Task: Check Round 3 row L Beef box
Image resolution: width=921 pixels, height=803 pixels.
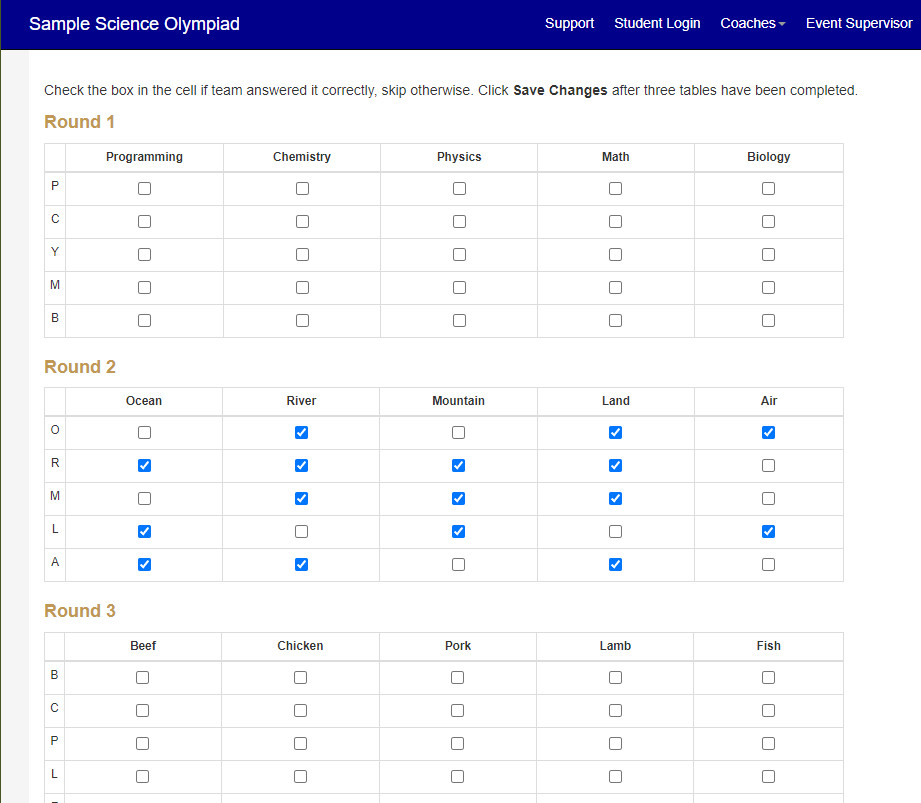Action: [143, 776]
